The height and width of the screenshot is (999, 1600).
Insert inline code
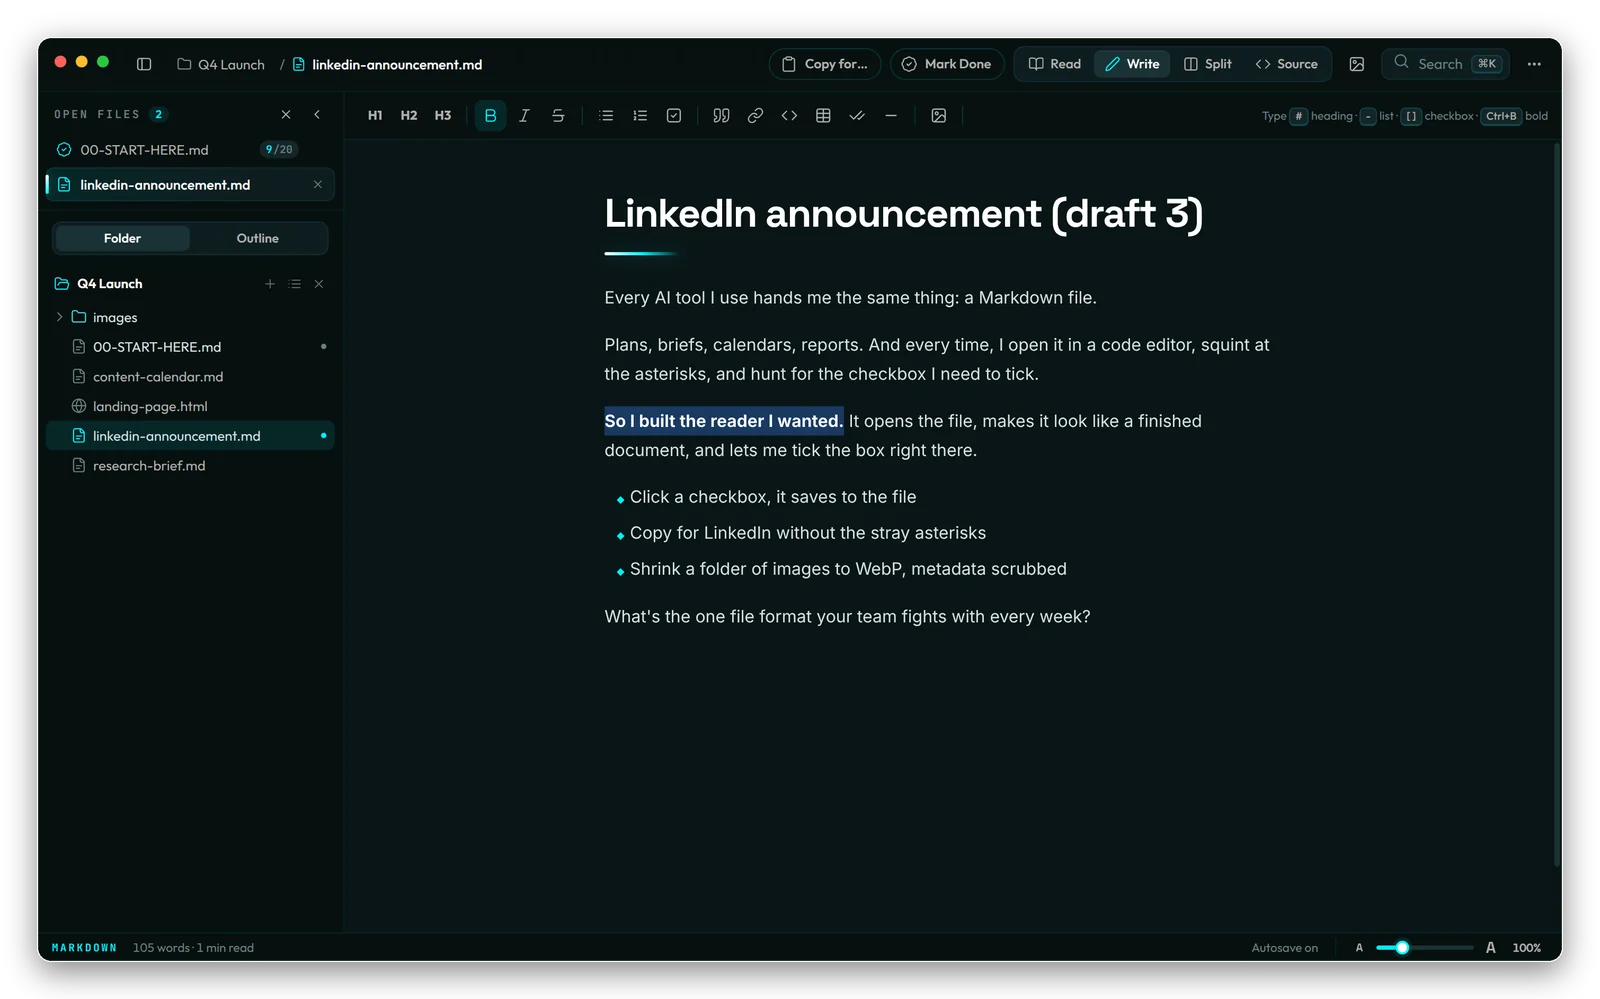tap(789, 116)
